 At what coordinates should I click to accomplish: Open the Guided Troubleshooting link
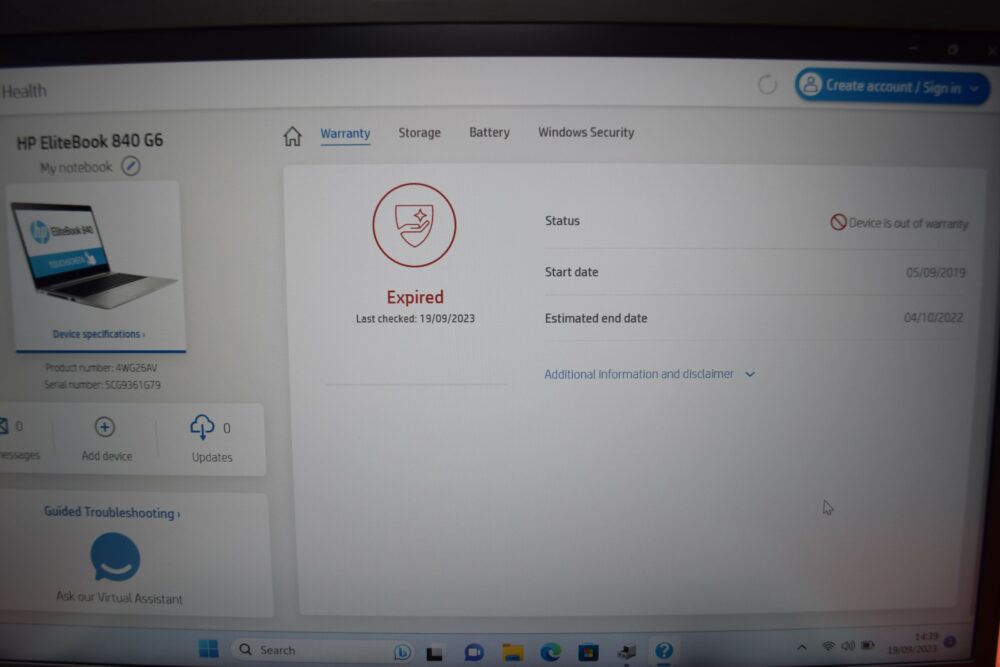112,513
